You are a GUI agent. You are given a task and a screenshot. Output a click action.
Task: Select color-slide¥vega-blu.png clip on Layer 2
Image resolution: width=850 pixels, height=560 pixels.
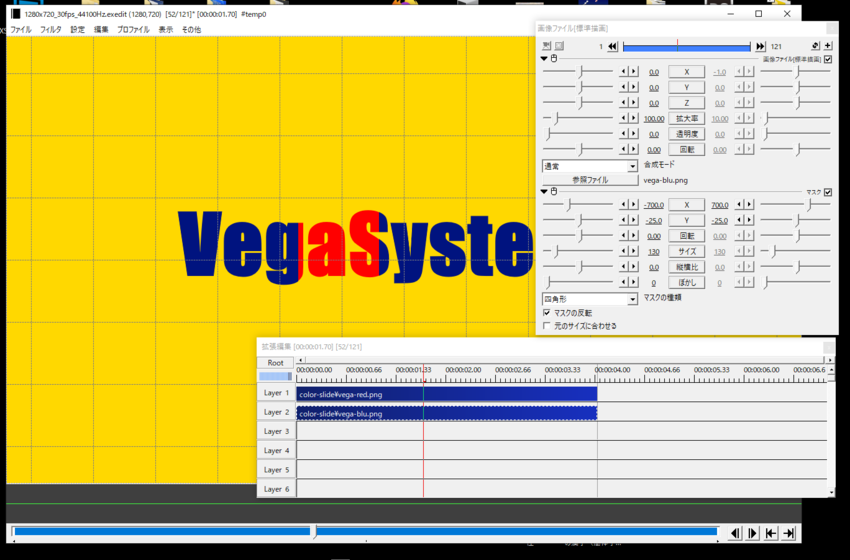447,414
